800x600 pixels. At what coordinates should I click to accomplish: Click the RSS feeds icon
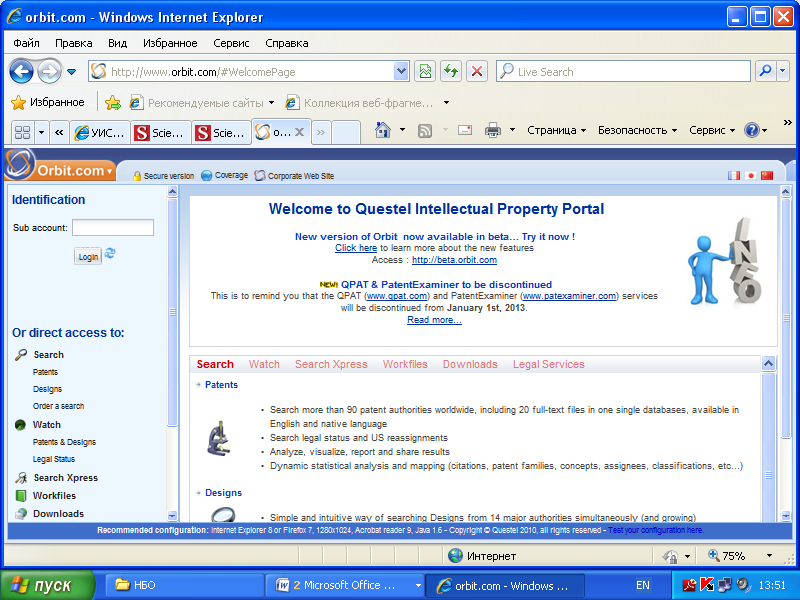[x=425, y=131]
